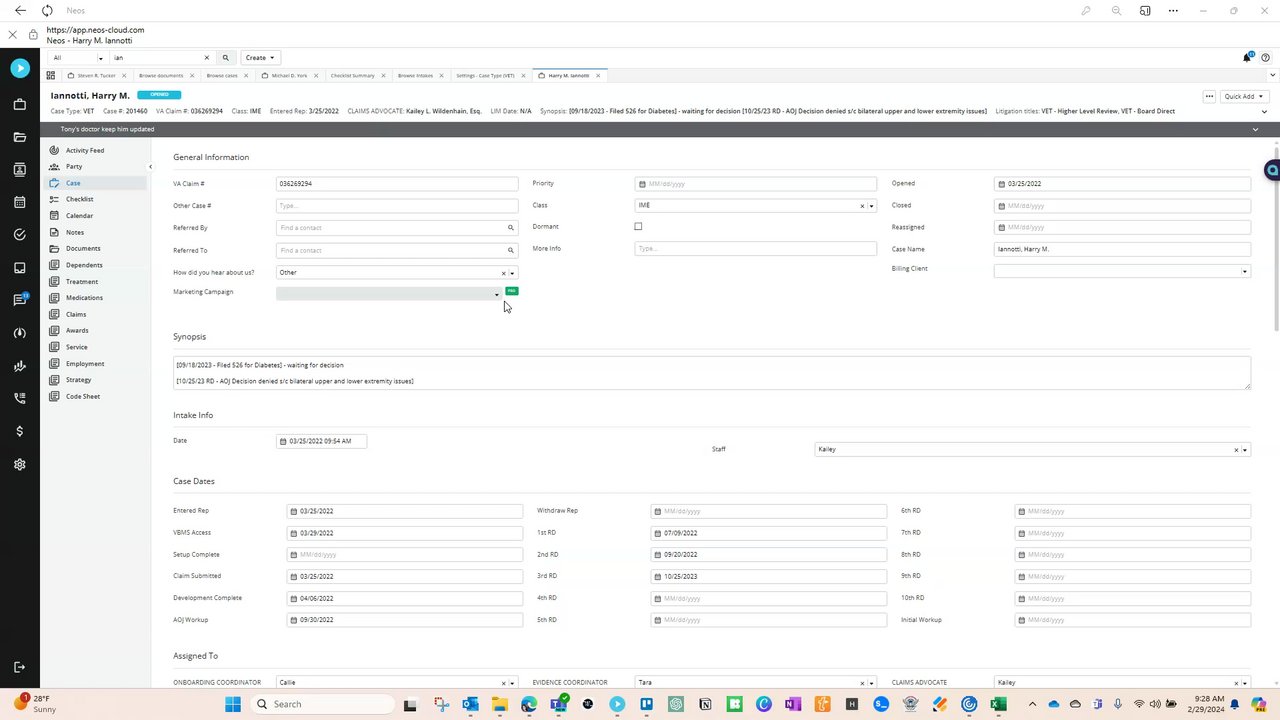
Task: Open the messages icon with badge
Action: pos(20,300)
